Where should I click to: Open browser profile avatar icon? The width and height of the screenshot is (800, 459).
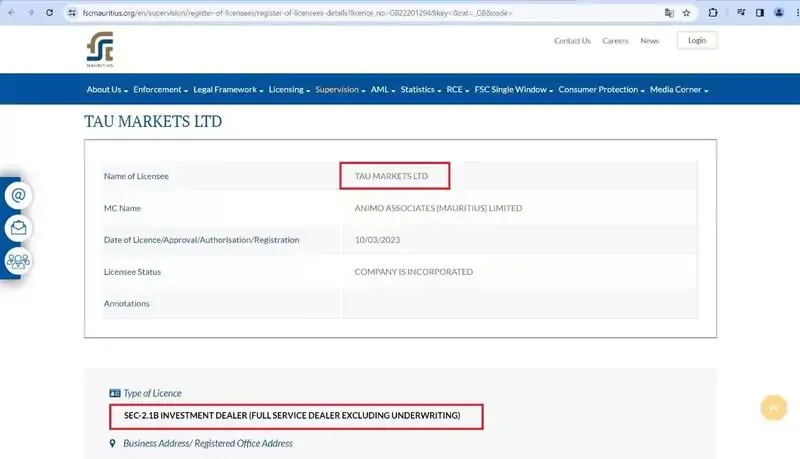pos(779,13)
